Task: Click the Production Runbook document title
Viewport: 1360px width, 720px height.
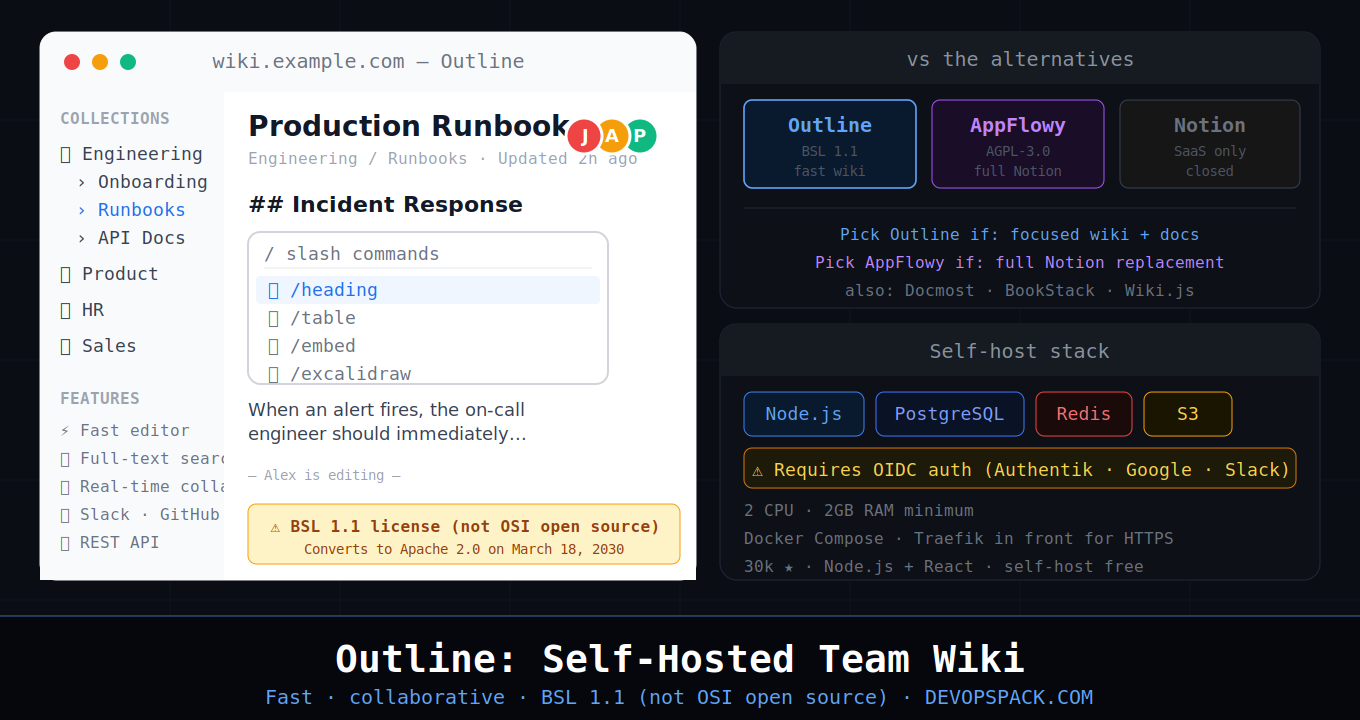Action: point(409,126)
